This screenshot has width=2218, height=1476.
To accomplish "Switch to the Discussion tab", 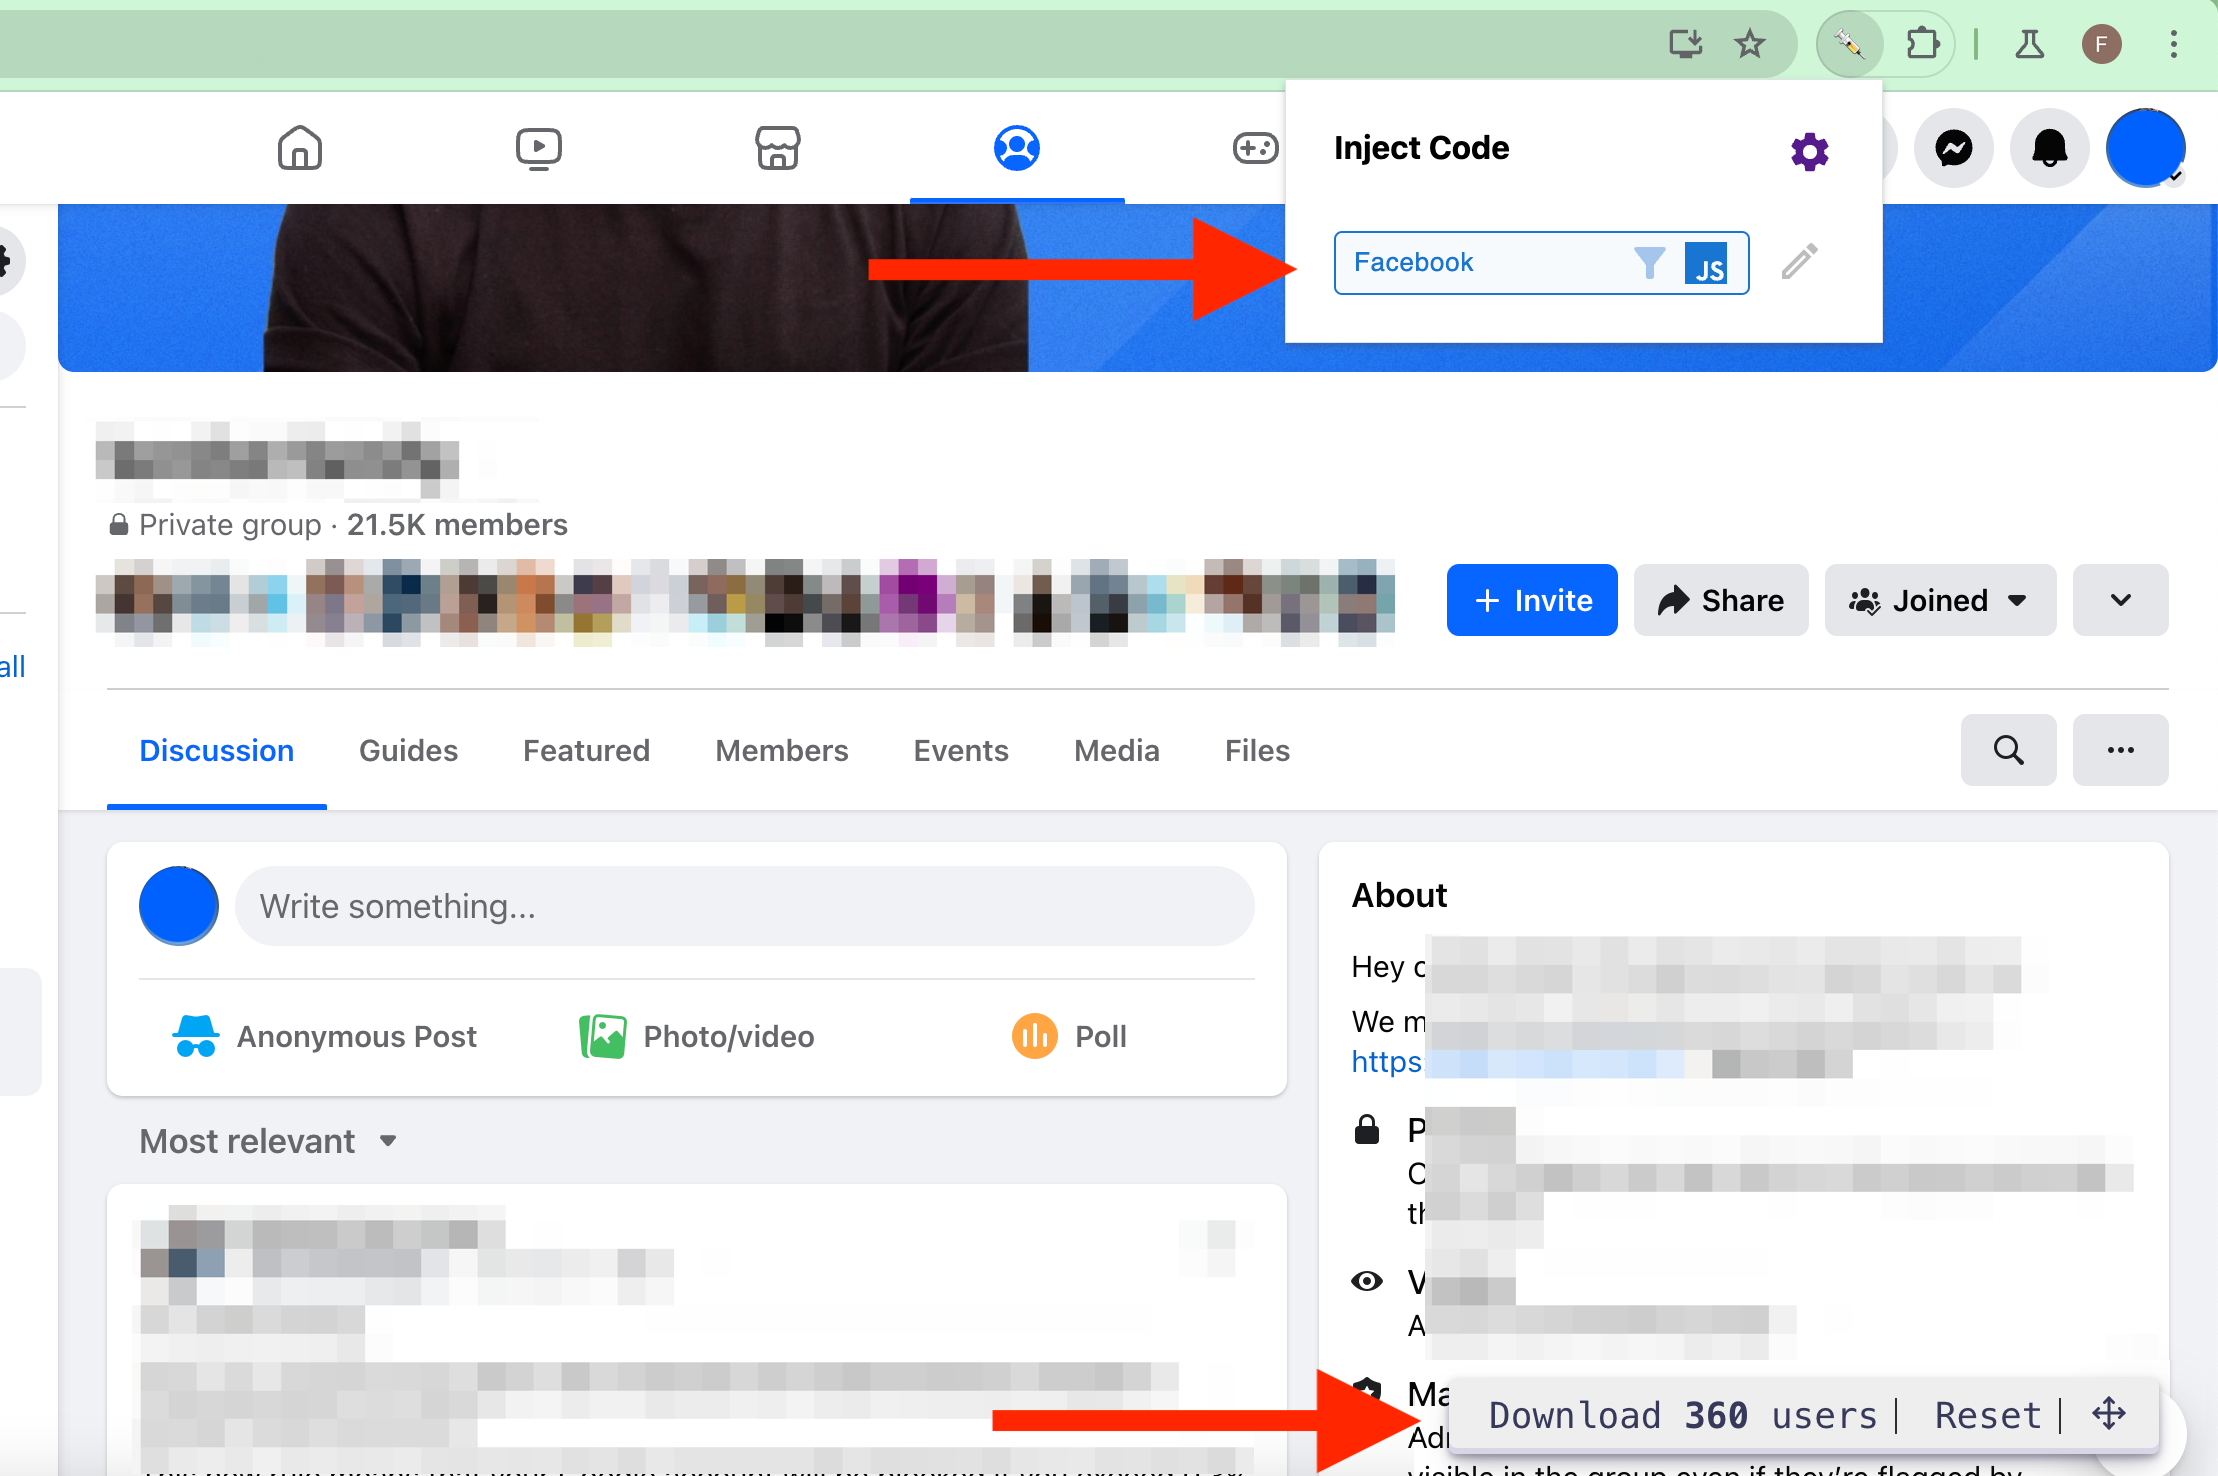I will click(x=217, y=751).
